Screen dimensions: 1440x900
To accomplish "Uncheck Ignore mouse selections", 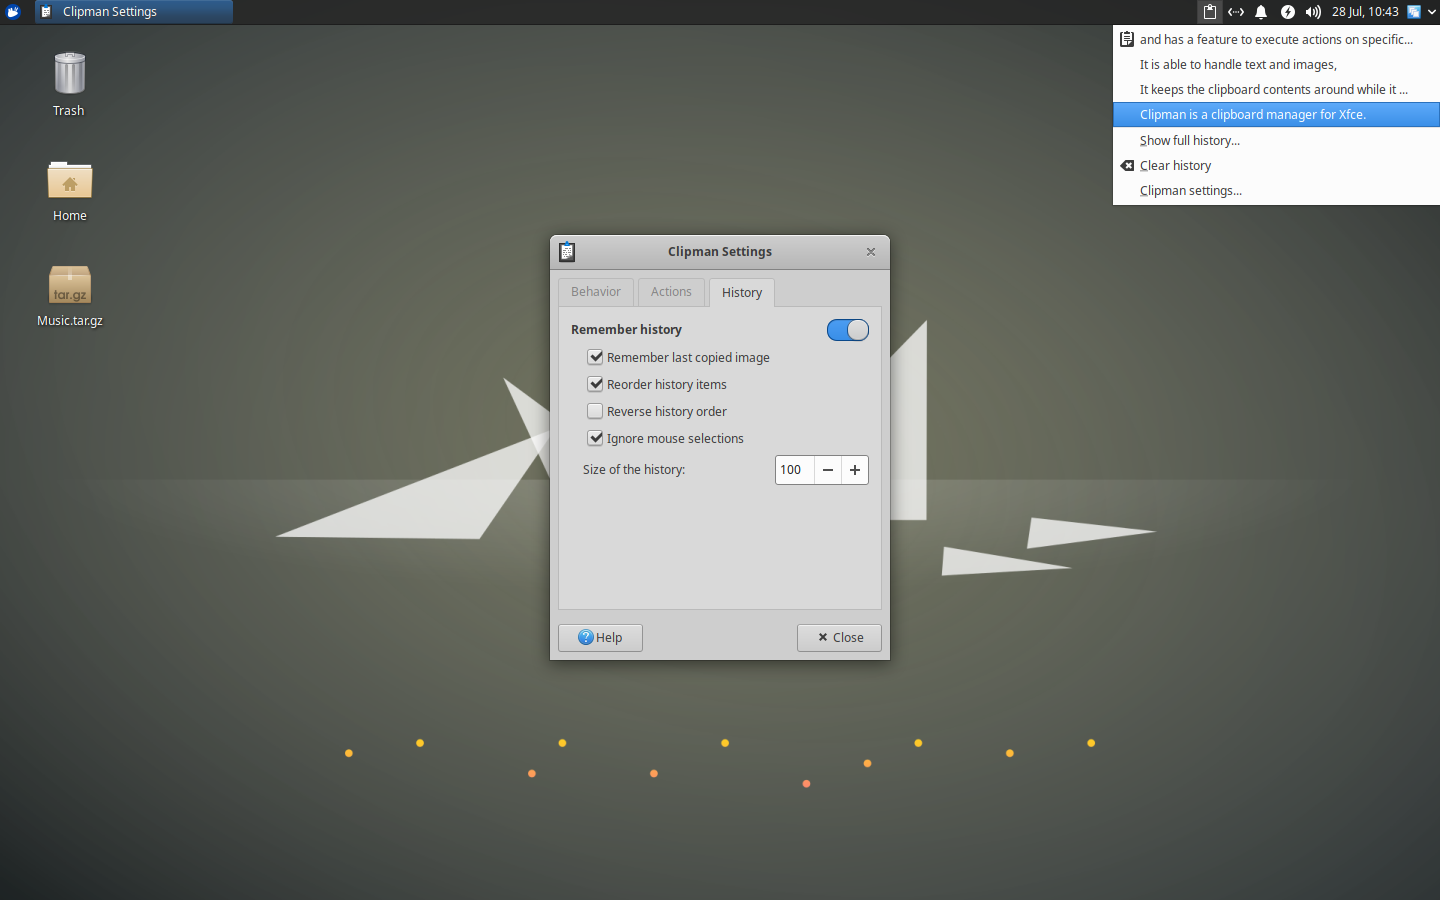I will [595, 438].
